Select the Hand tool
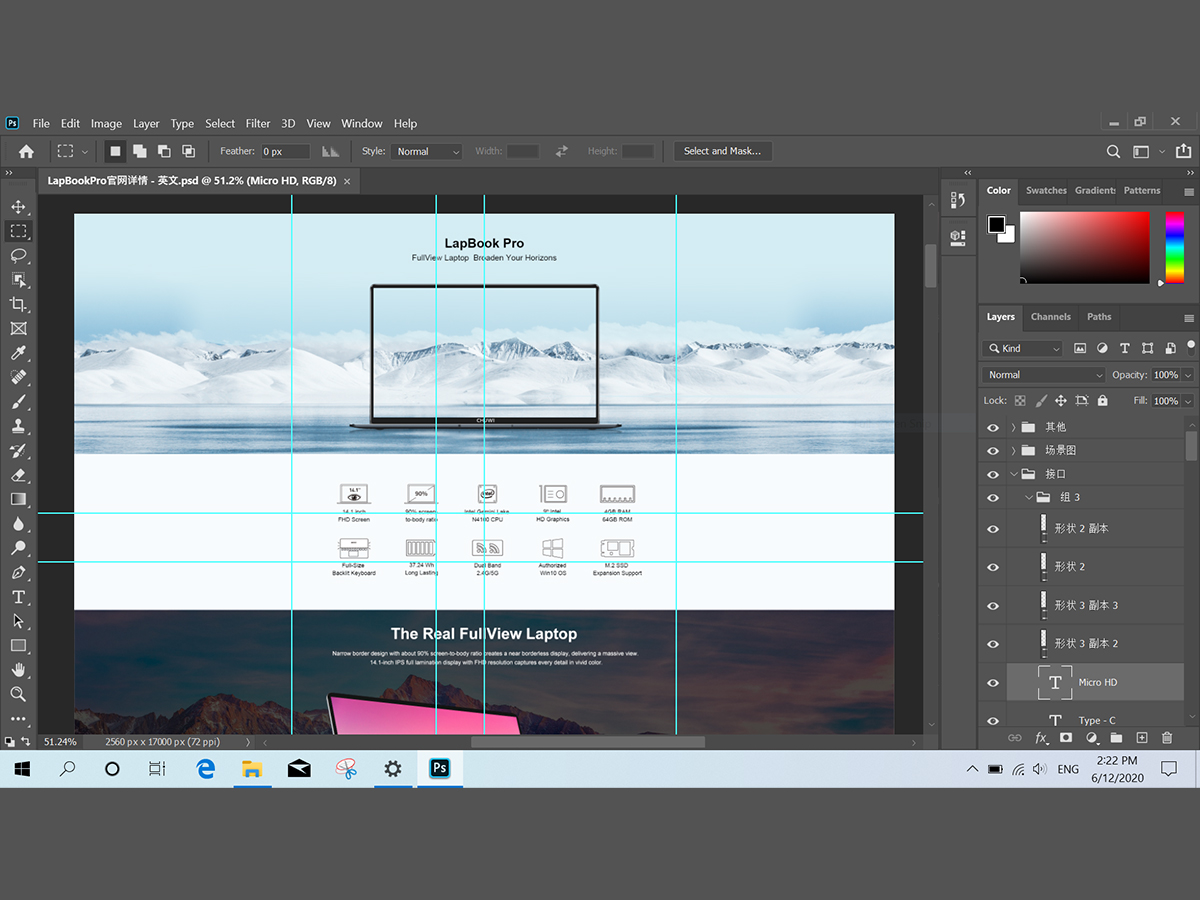 (18, 669)
